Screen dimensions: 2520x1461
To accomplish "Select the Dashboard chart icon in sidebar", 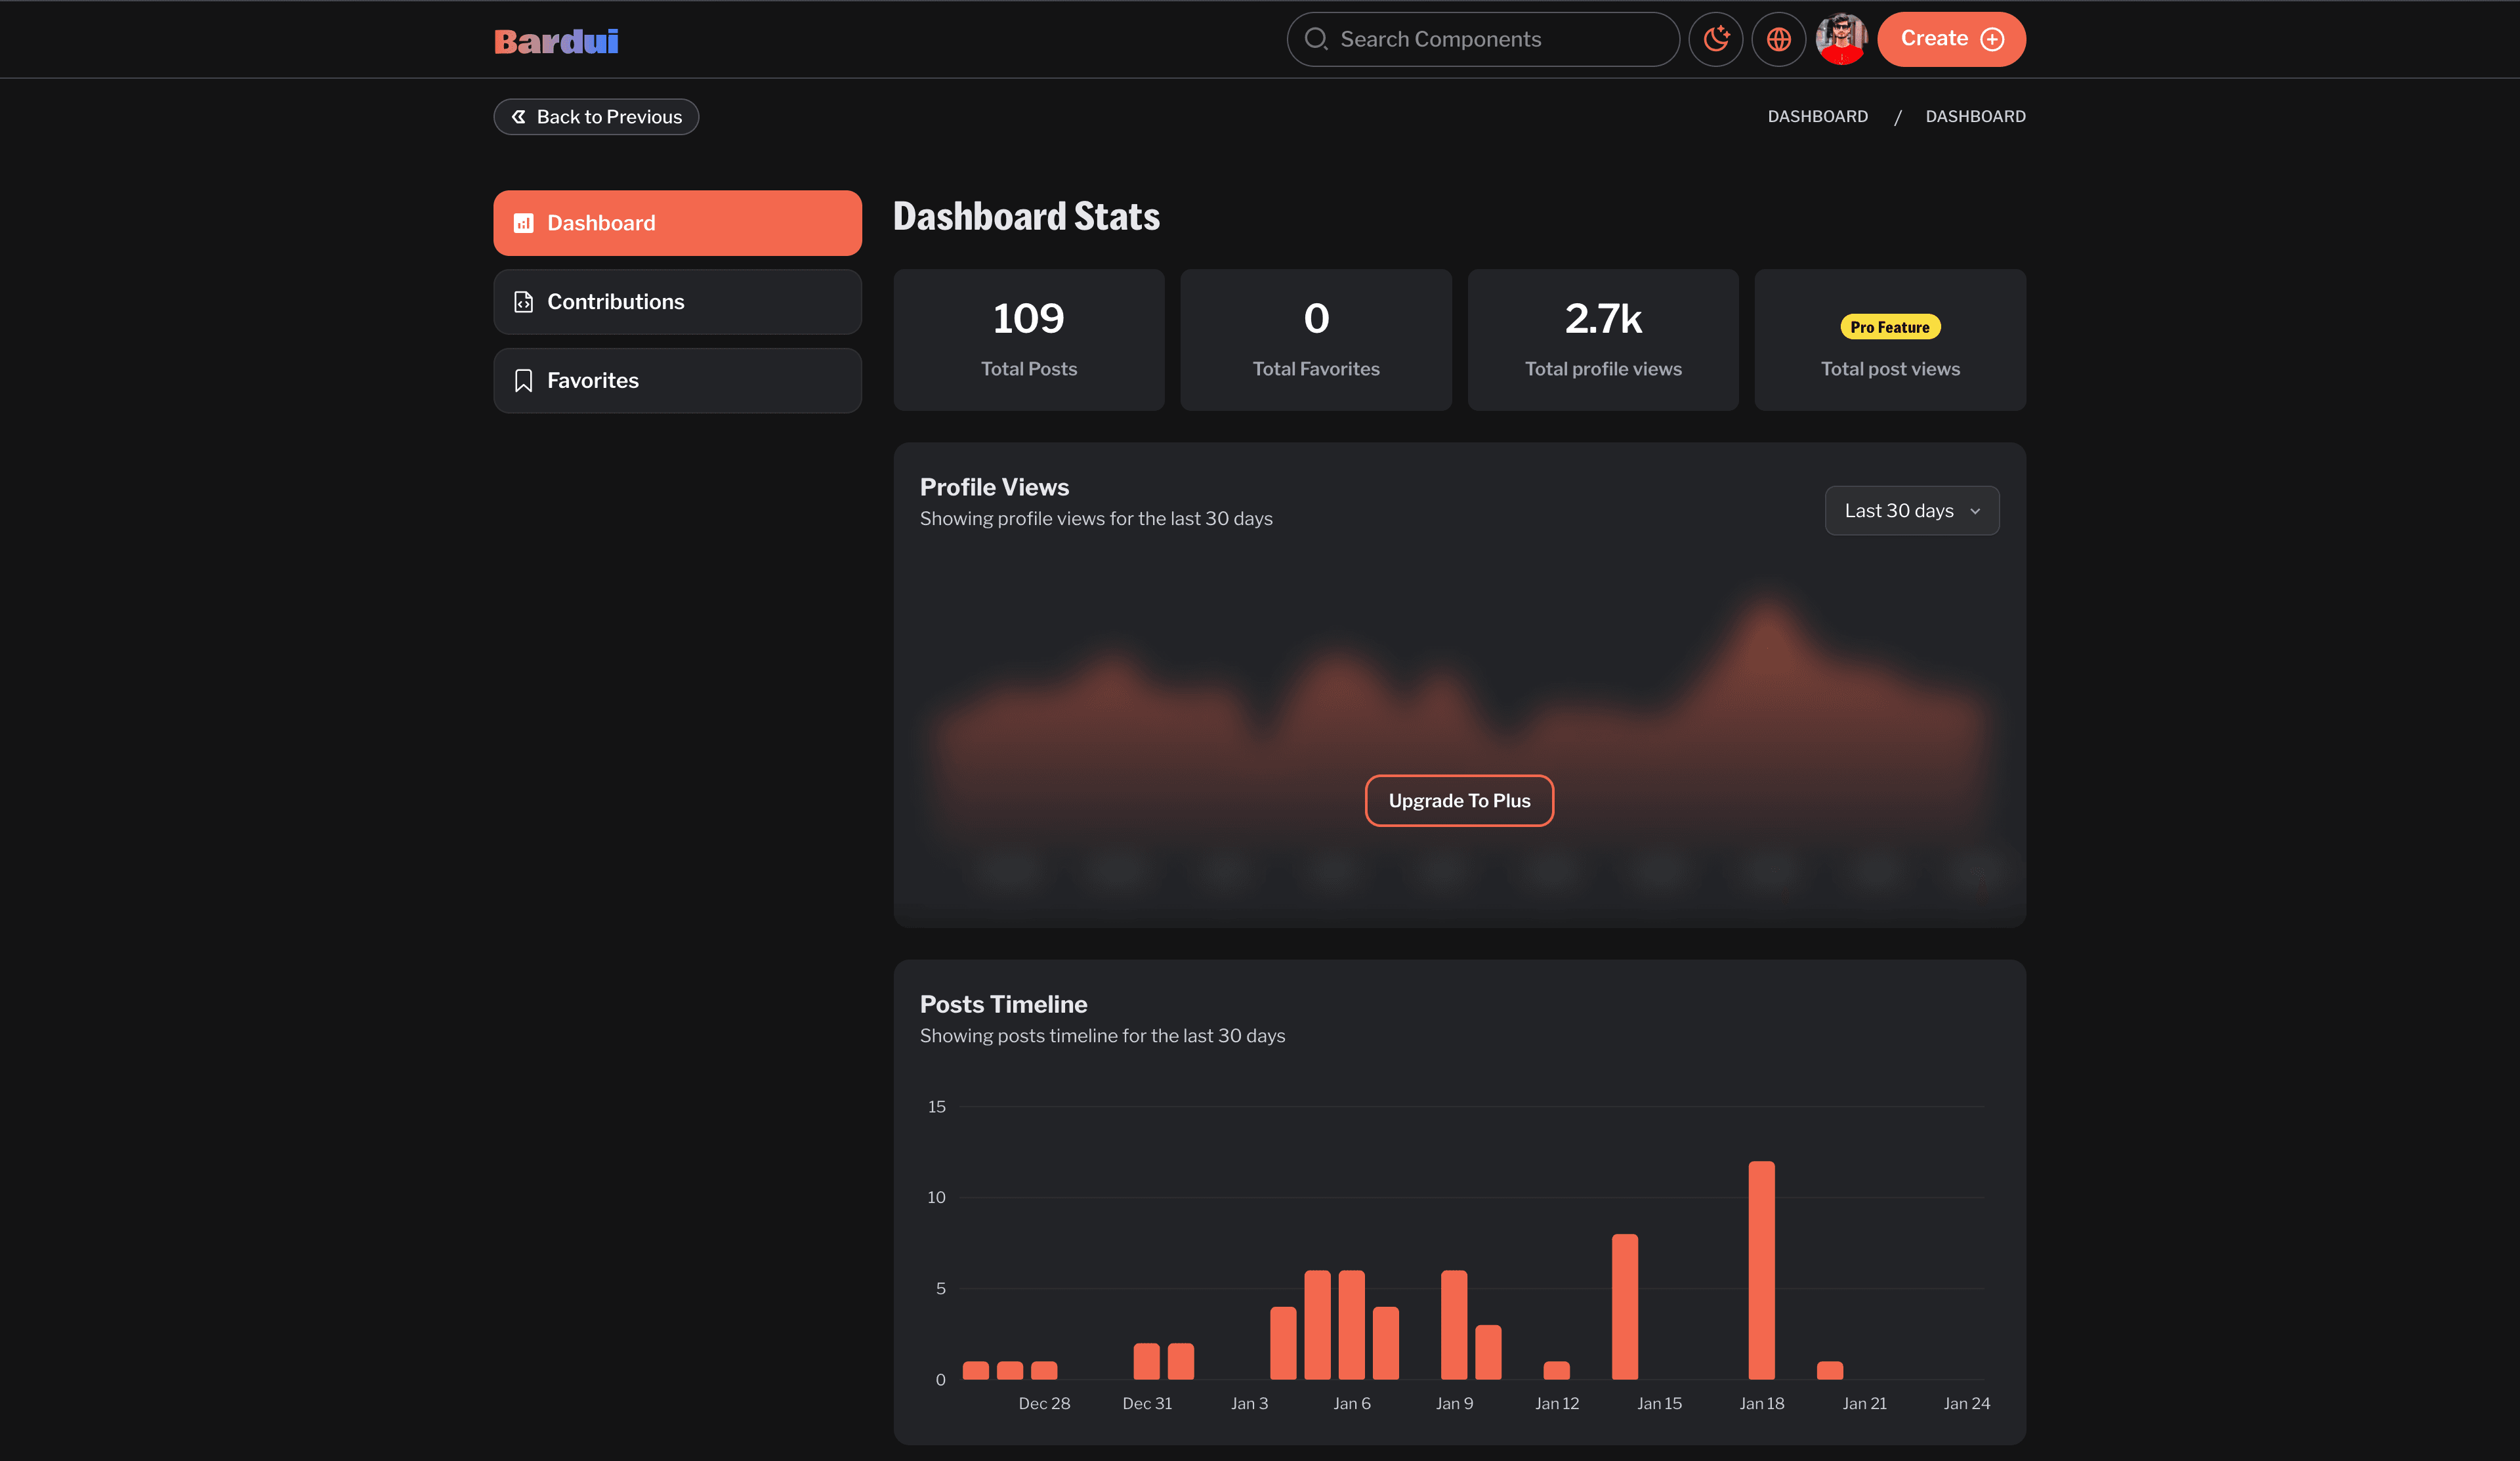I will pos(524,222).
